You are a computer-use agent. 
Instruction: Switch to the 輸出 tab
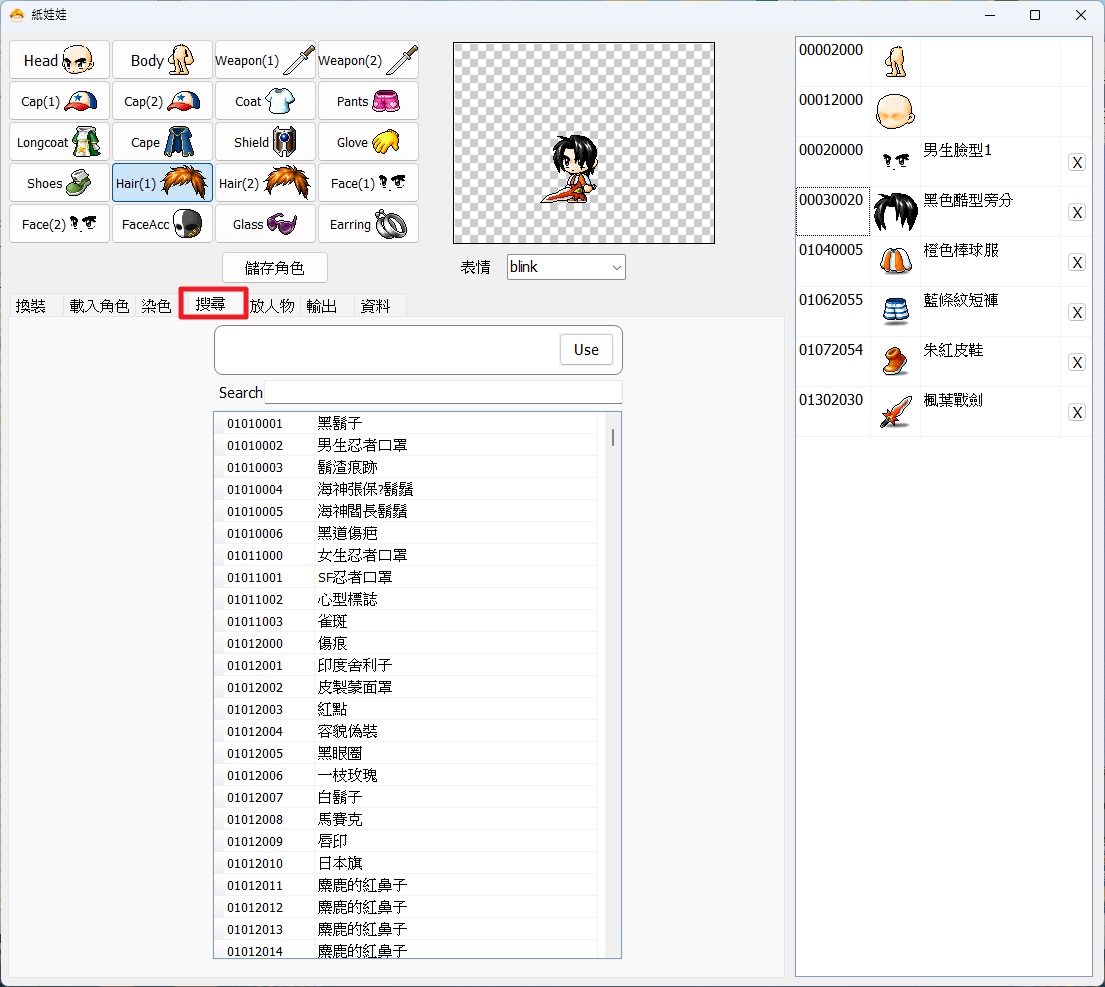(x=321, y=306)
